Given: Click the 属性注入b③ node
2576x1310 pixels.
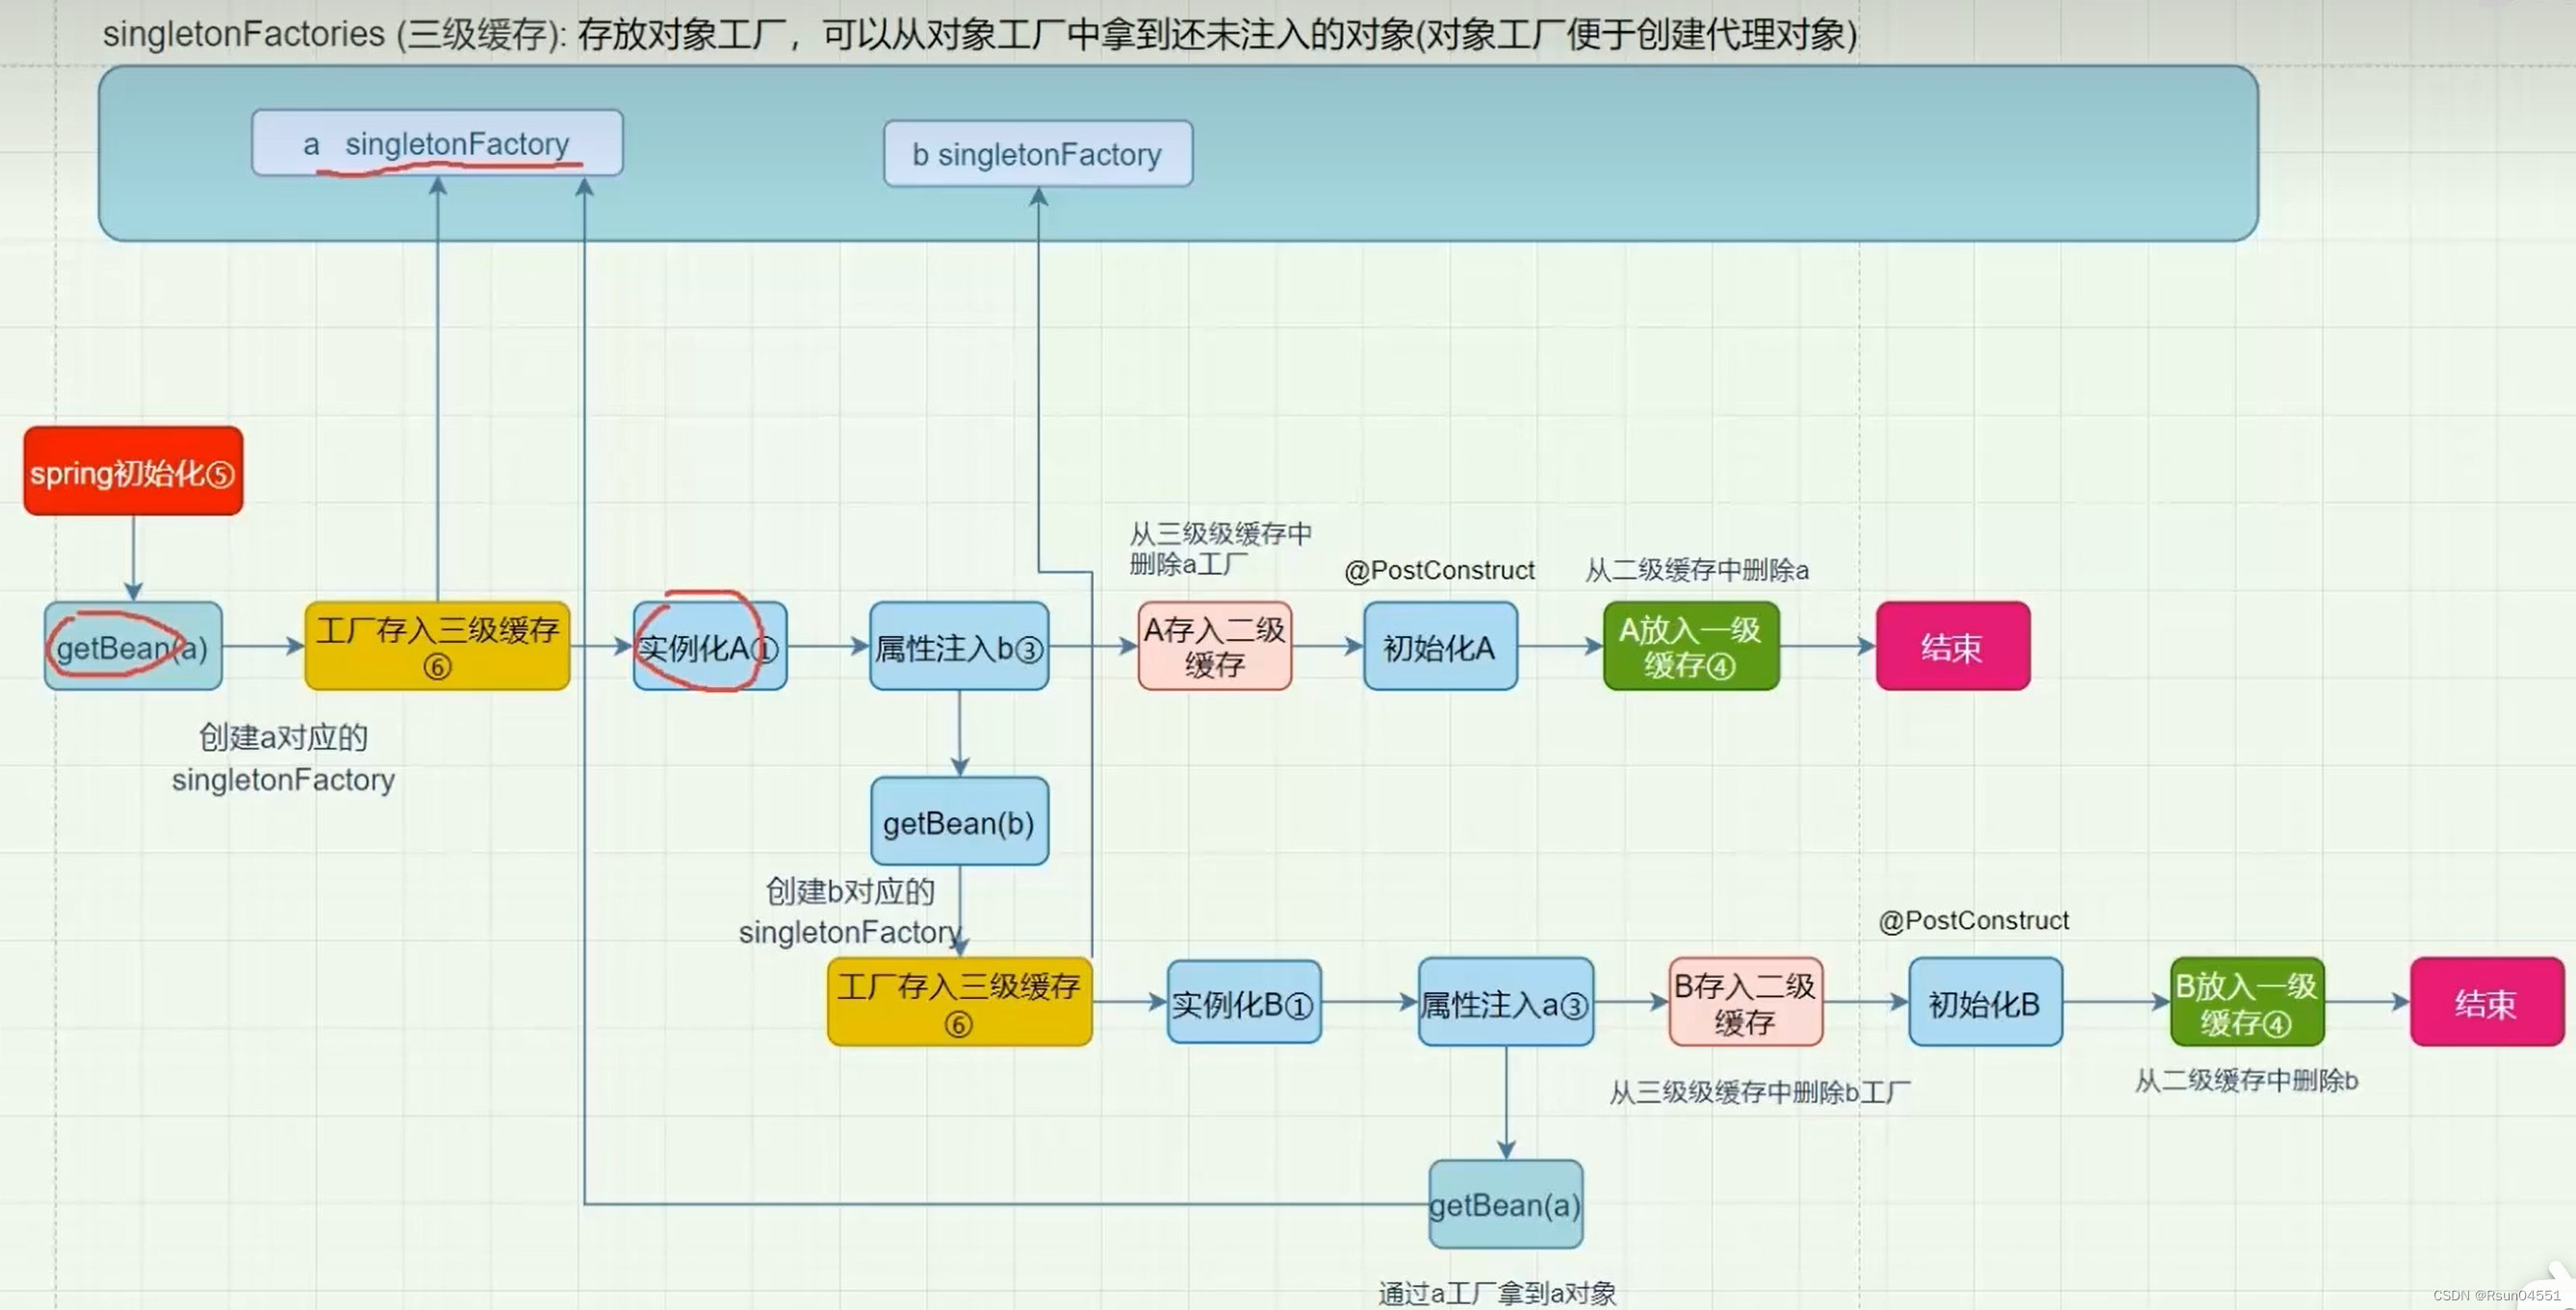Looking at the screenshot, I should coord(959,646).
